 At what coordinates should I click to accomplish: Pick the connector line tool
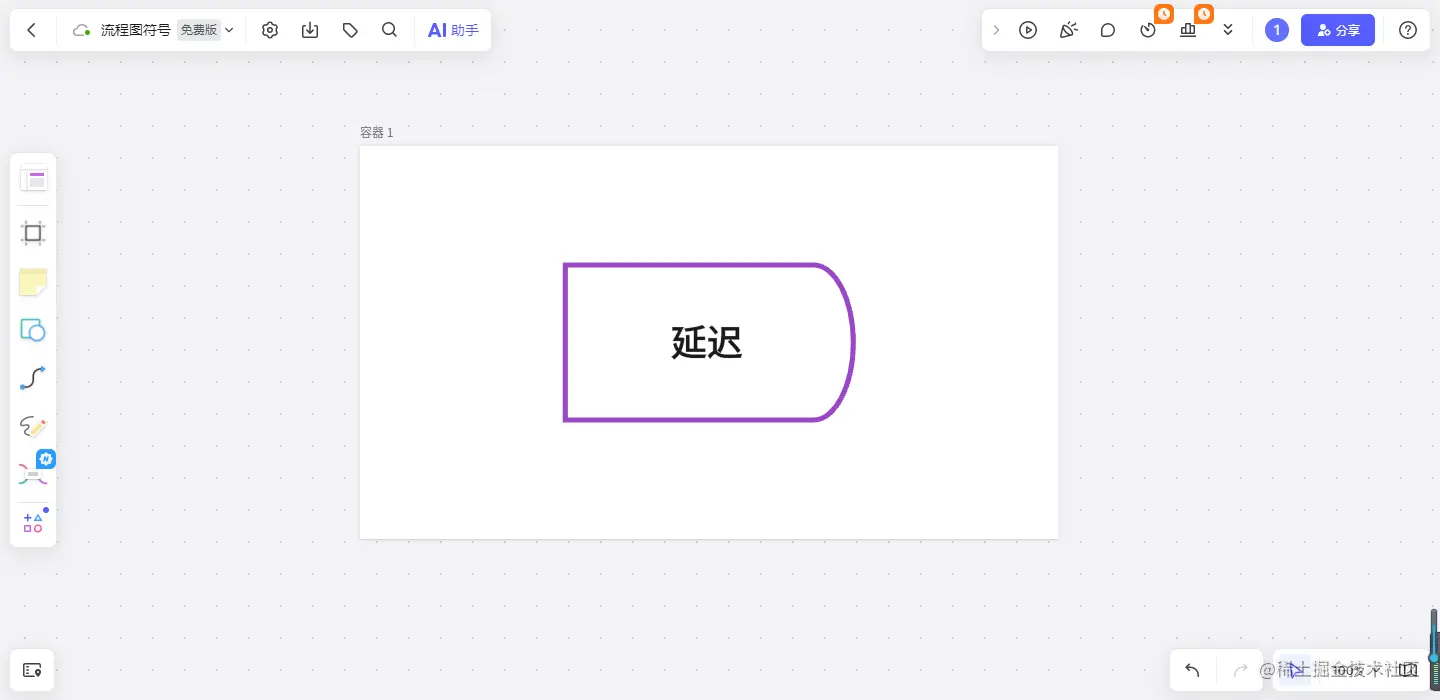click(x=33, y=378)
